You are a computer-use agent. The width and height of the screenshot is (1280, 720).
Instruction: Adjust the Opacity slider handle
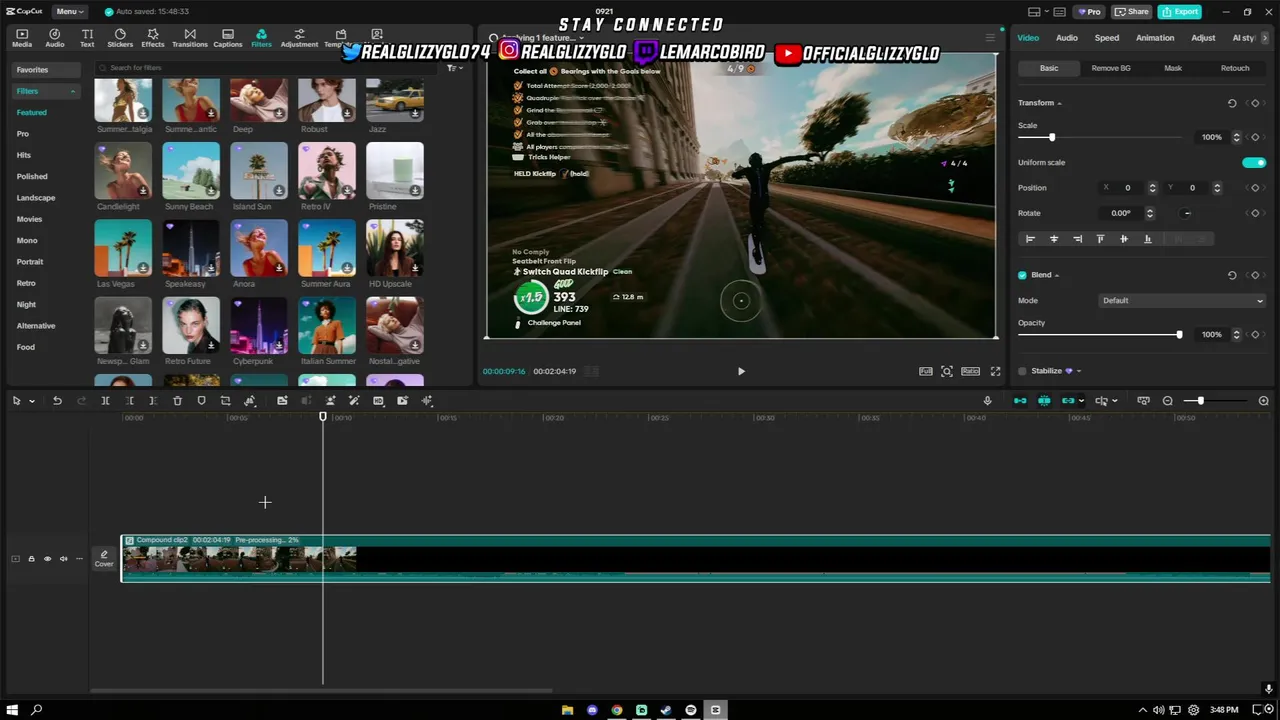(1179, 335)
